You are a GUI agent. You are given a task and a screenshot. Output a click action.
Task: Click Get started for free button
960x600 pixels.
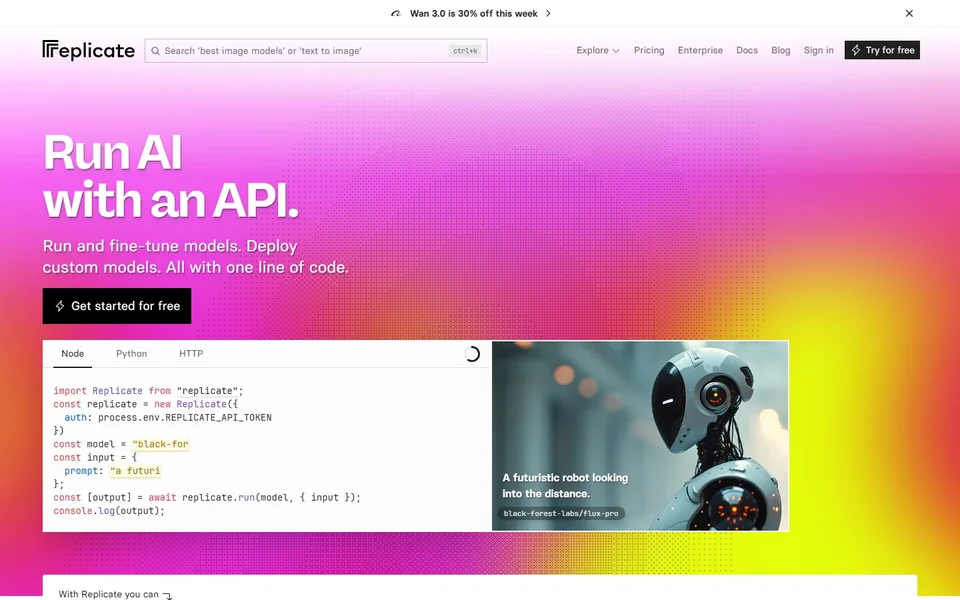[117, 306]
